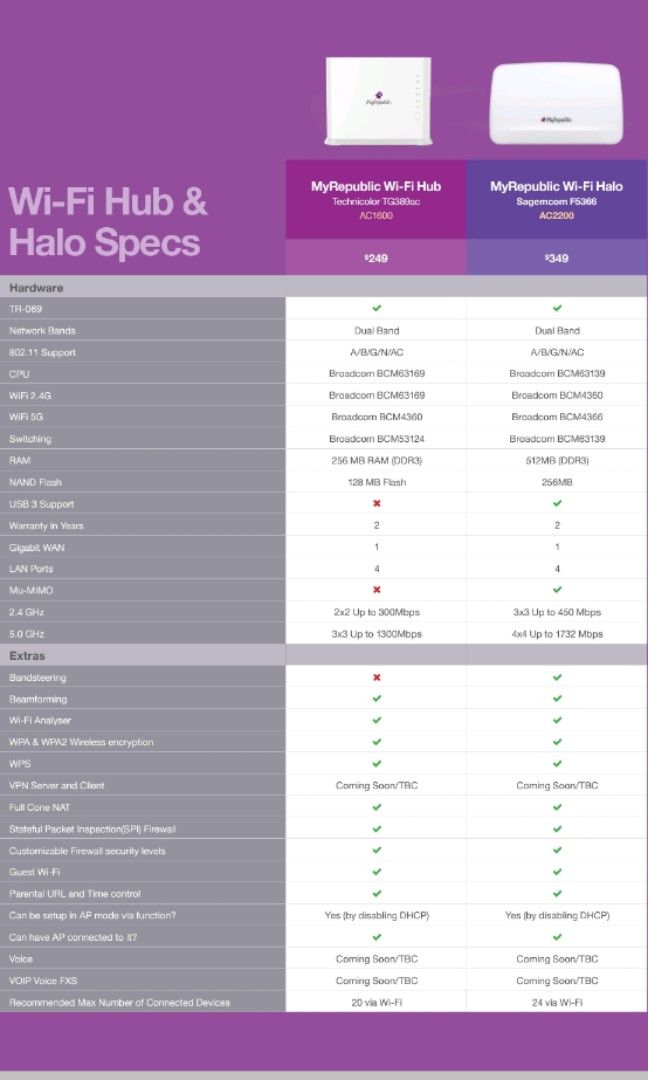
Task: Click the Wi-Fi Halo router image
Action: click(557, 105)
